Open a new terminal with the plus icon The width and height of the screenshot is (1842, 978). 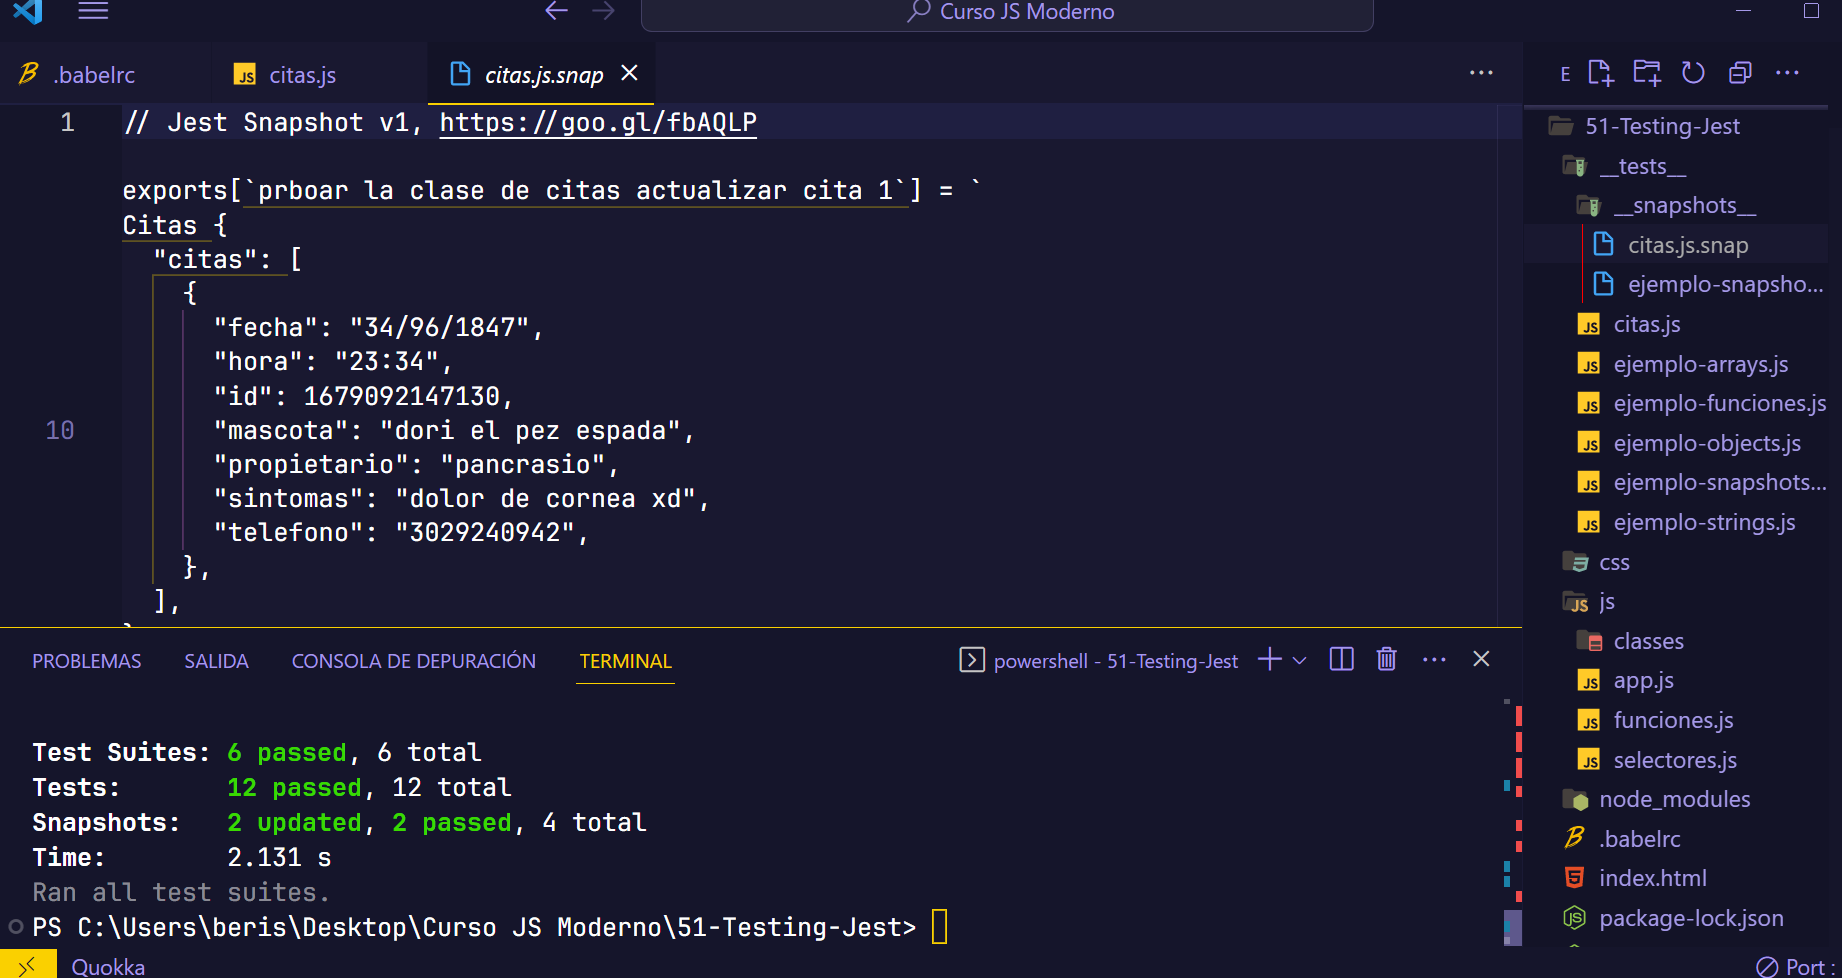point(1268,659)
